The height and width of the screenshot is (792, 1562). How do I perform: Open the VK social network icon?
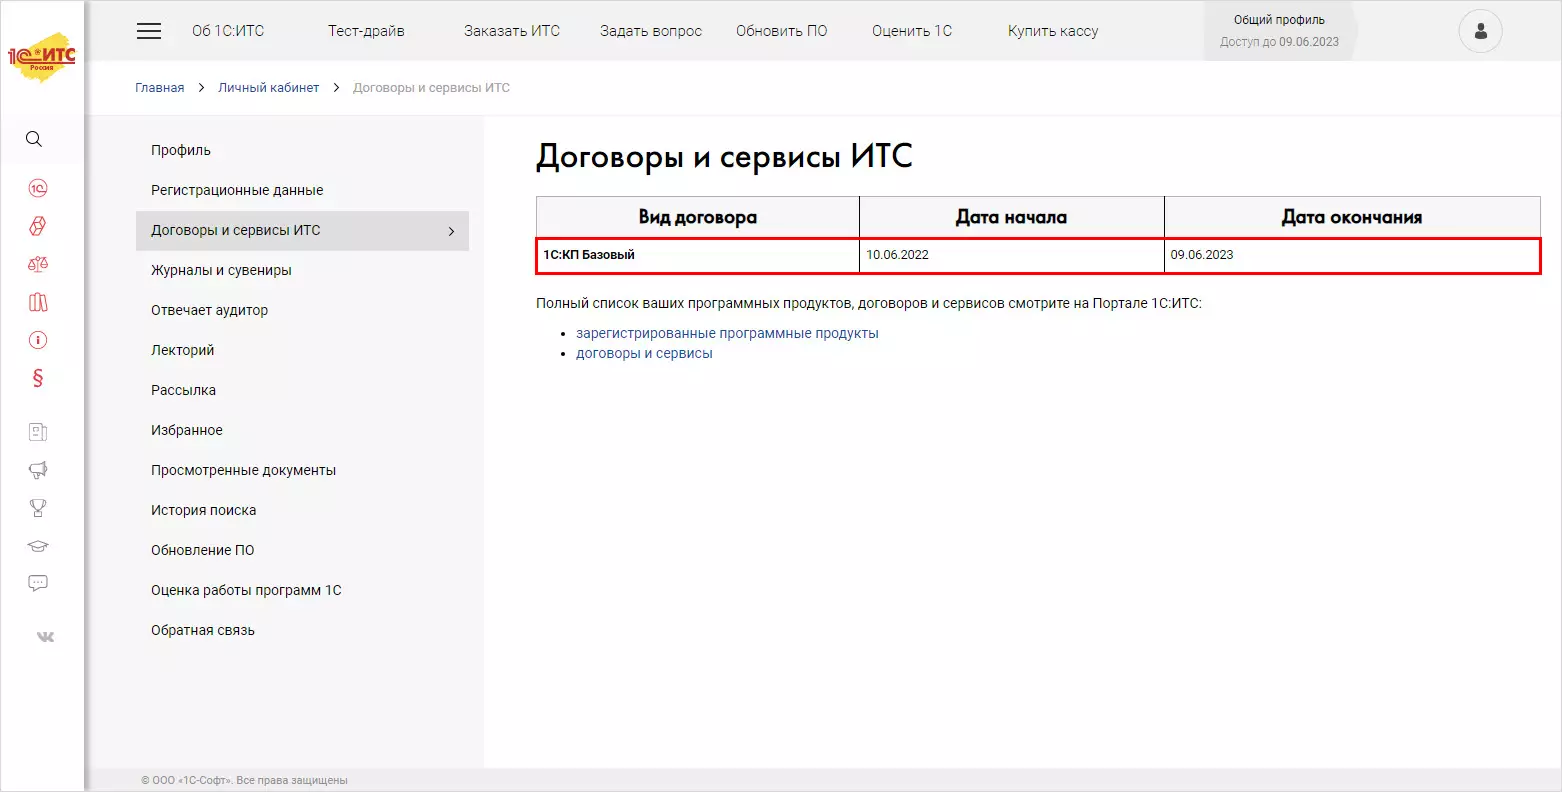45,636
